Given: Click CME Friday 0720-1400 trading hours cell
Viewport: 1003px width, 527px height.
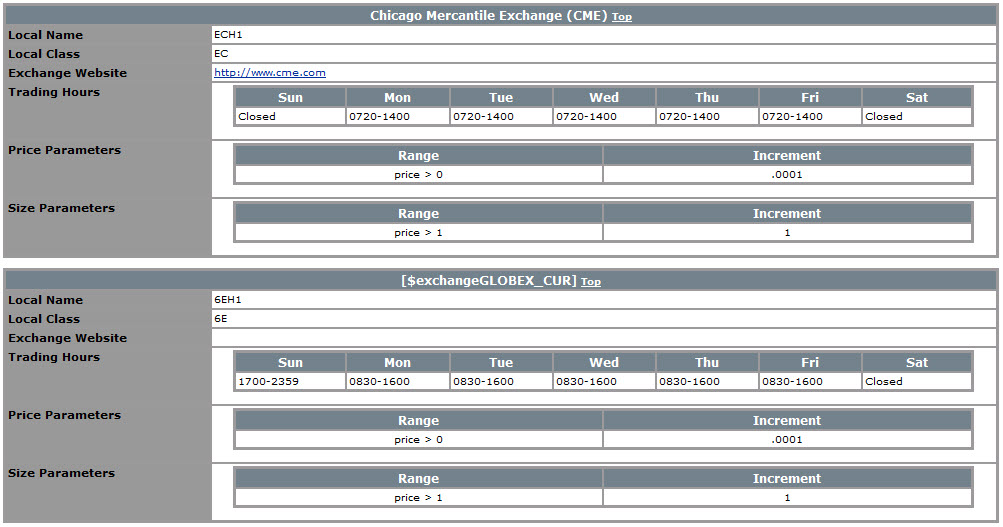Looking at the screenshot, I should 810,116.
